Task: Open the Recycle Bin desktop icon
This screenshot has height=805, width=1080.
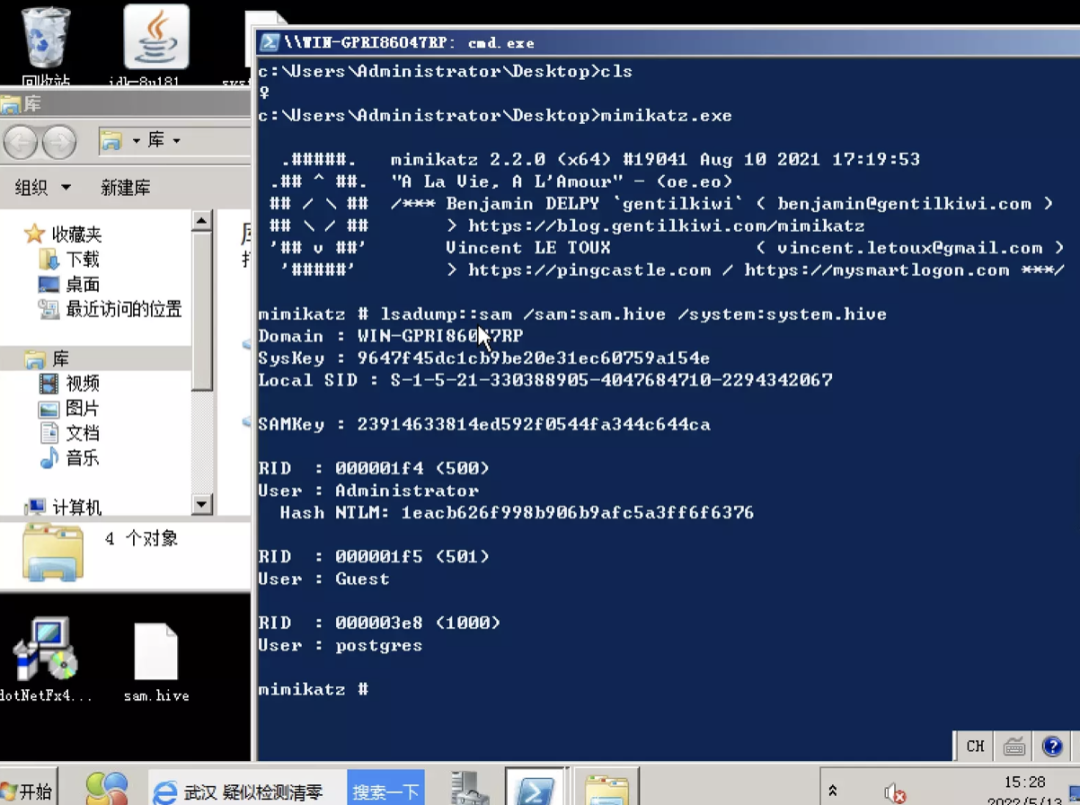Action: 45,45
